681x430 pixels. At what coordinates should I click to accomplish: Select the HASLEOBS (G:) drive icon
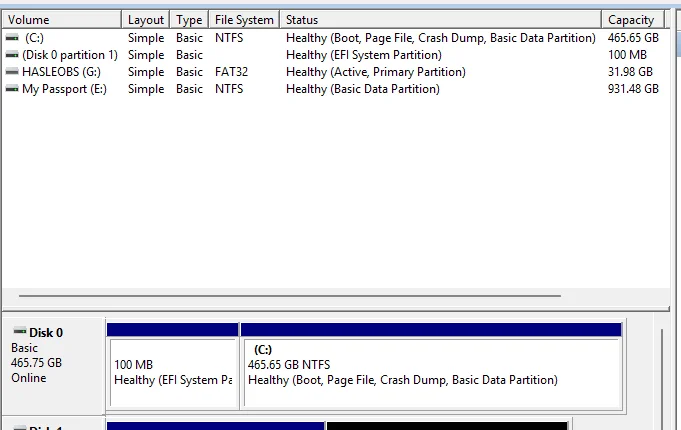(x=12, y=72)
